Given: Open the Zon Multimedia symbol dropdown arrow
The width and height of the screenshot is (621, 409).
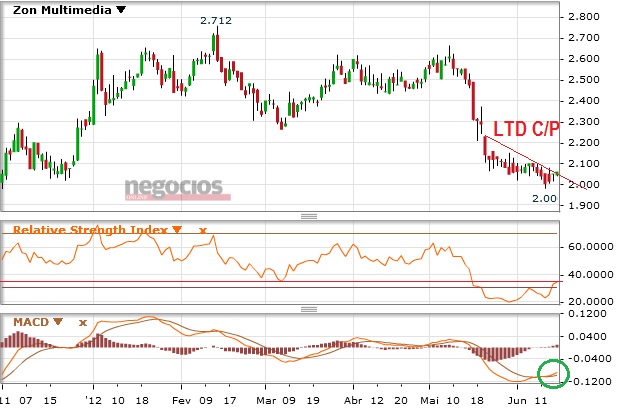Looking at the screenshot, I should click(x=121, y=10).
